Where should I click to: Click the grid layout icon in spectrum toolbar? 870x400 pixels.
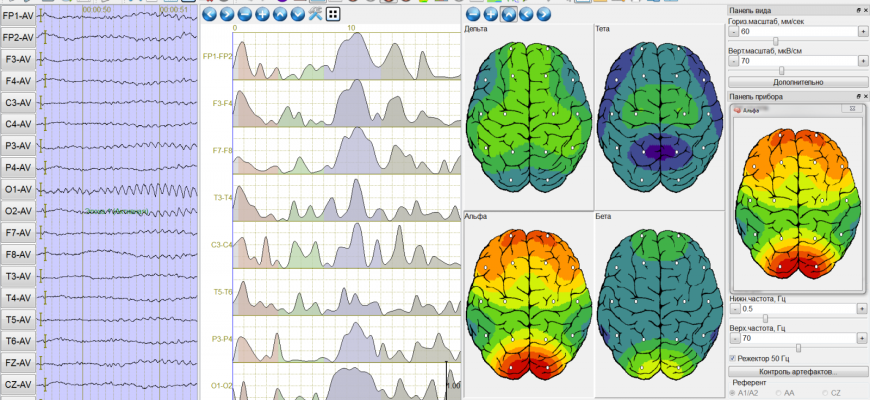click(333, 14)
